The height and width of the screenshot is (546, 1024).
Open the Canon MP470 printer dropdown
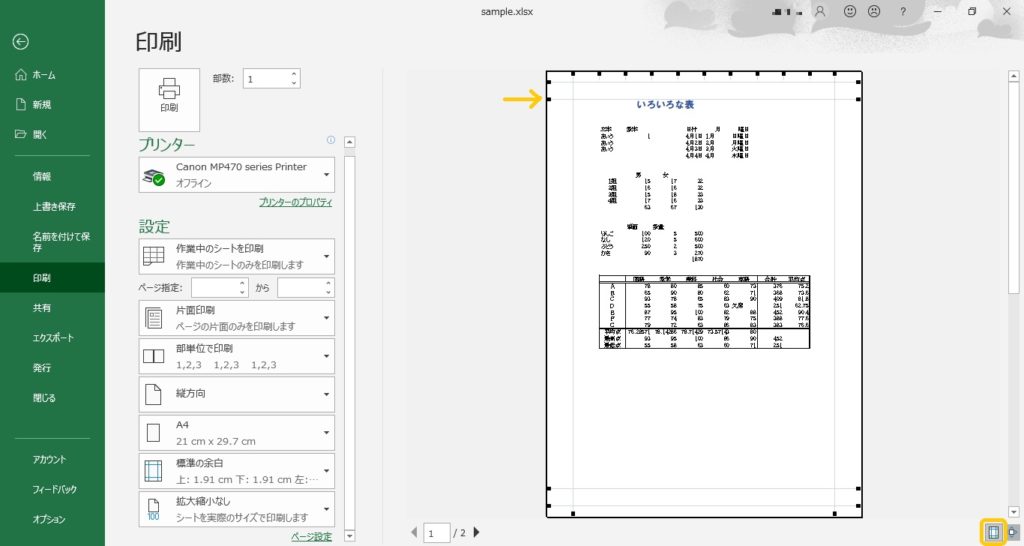[x=237, y=175]
